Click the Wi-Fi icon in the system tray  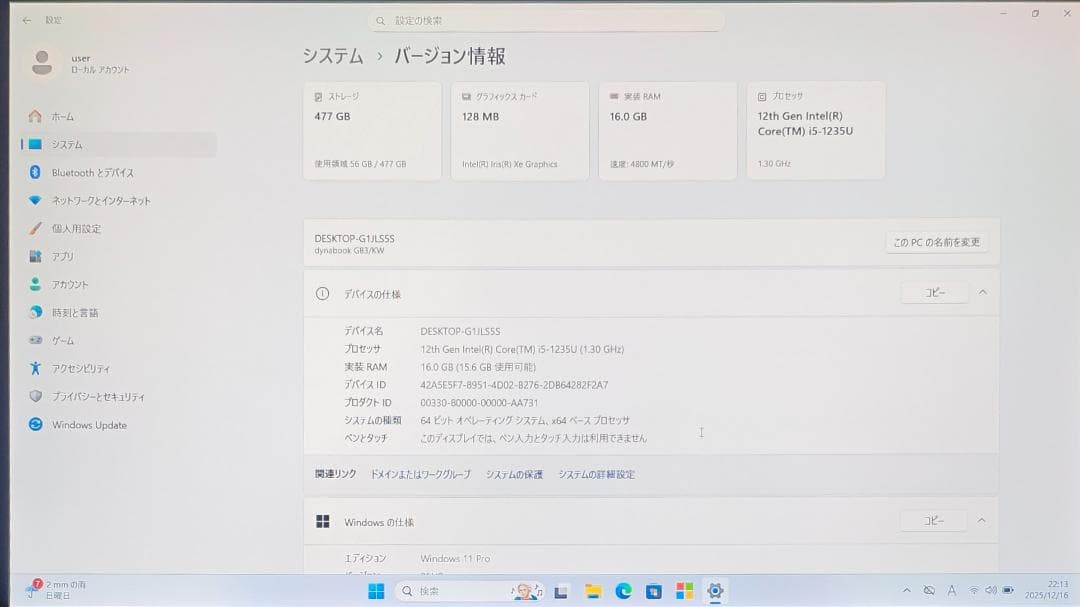click(x=974, y=590)
